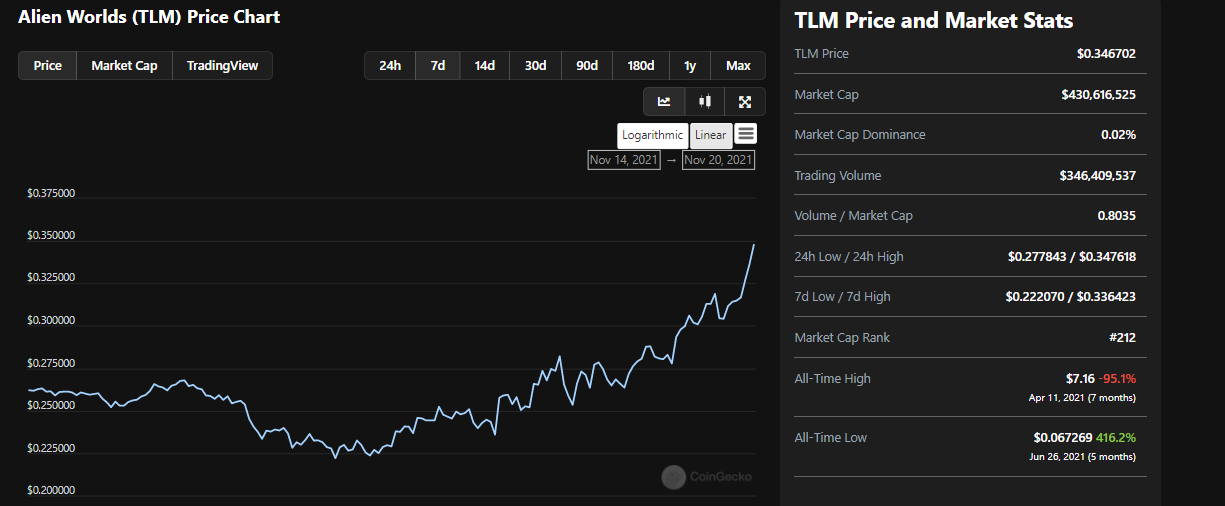Set chart range to 1y
The height and width of the screenshot is (506, 1225).
(690, 66)
